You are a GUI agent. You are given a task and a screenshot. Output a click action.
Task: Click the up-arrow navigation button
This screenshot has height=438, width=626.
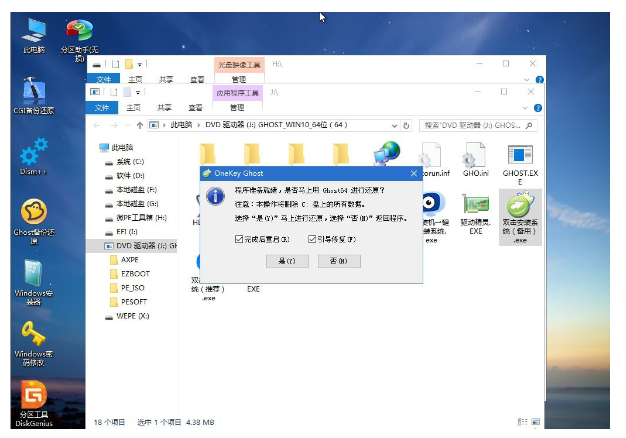coord(136,126)
